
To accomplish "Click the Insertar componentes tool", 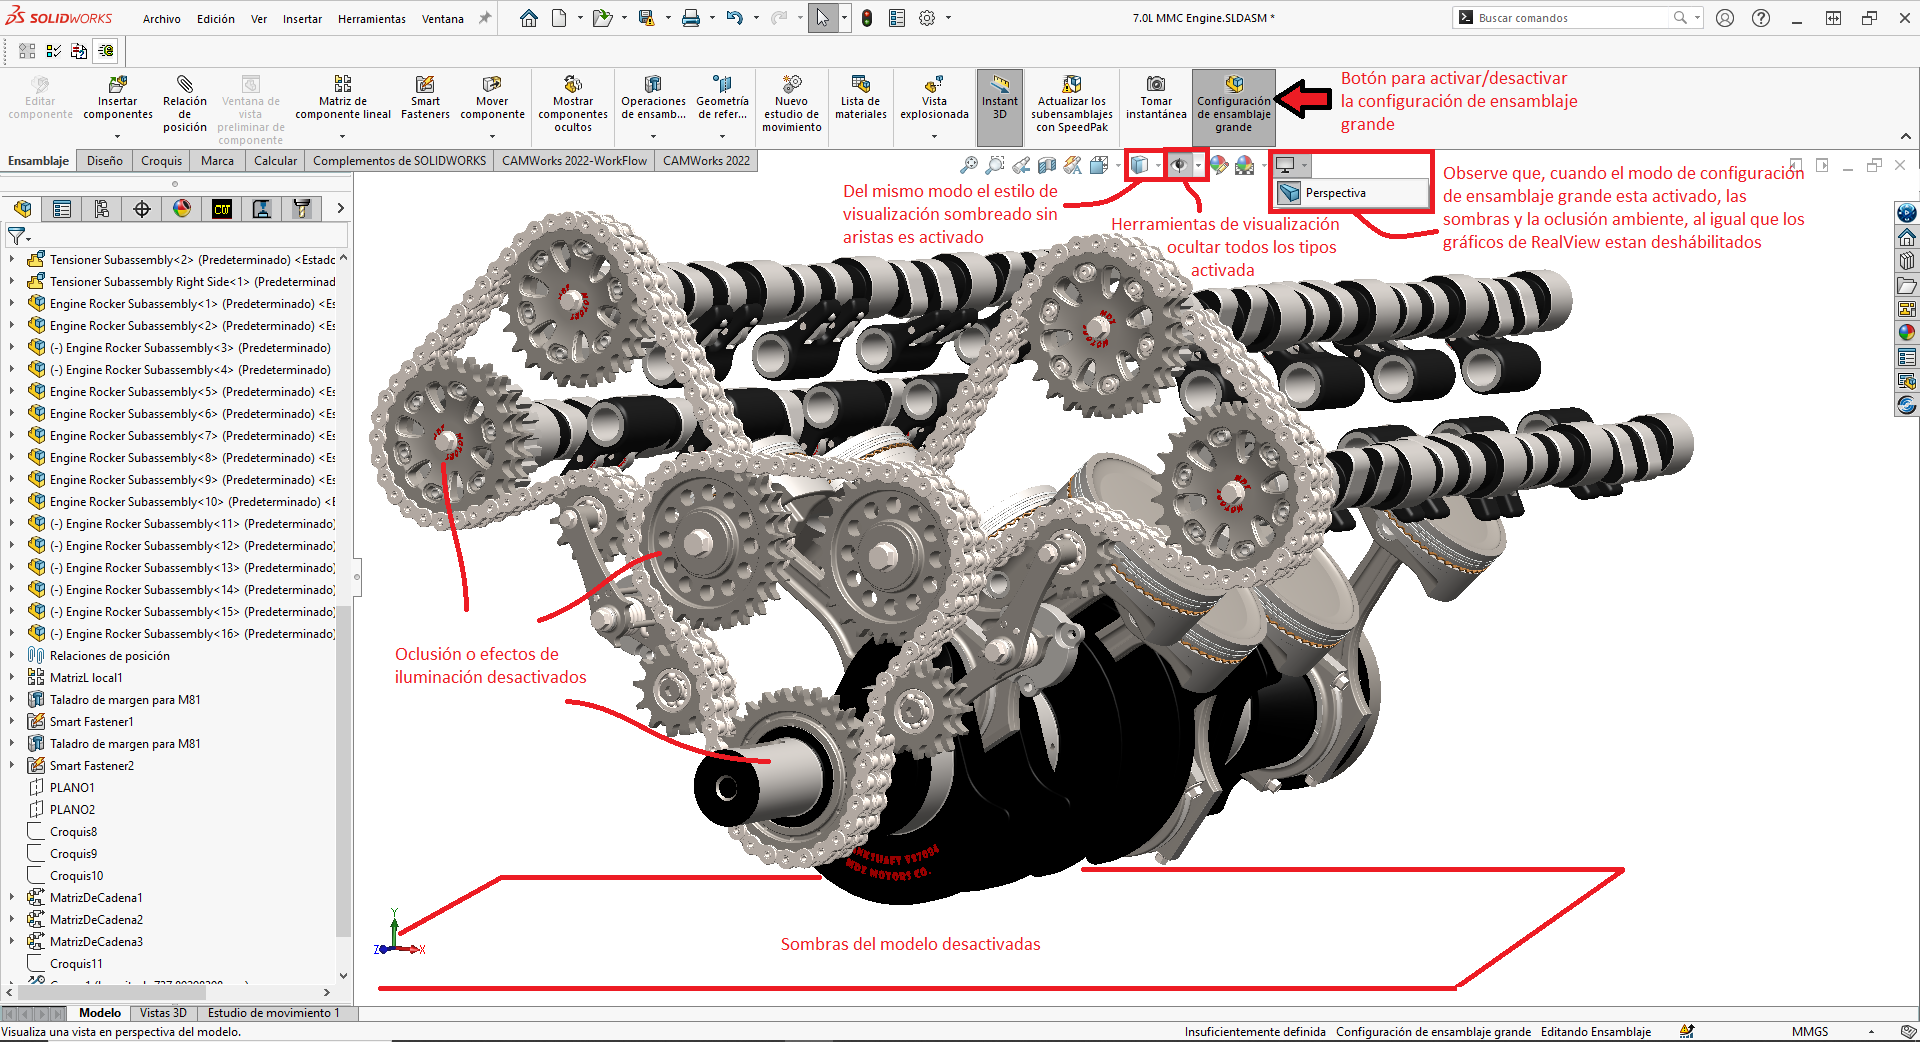I will (117, 98).
